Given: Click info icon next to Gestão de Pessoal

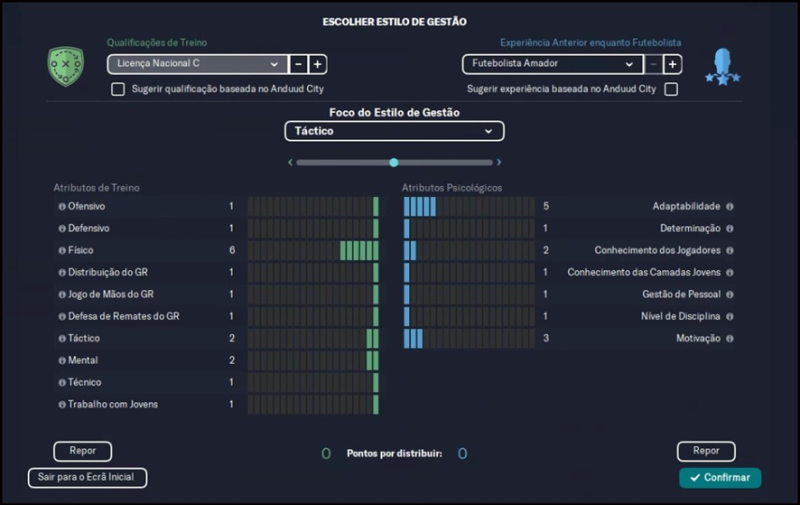Looking at the screenshot, I should coord(729,295).
